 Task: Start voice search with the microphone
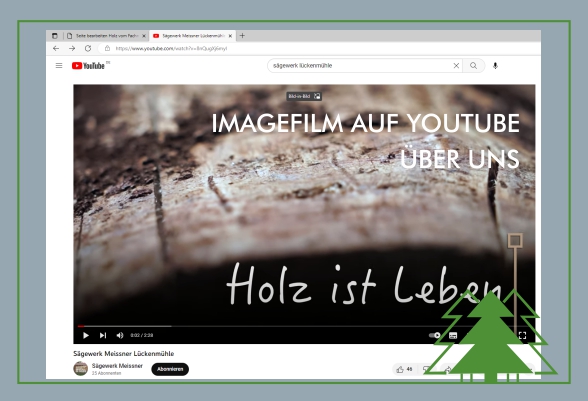coord(495,66)
